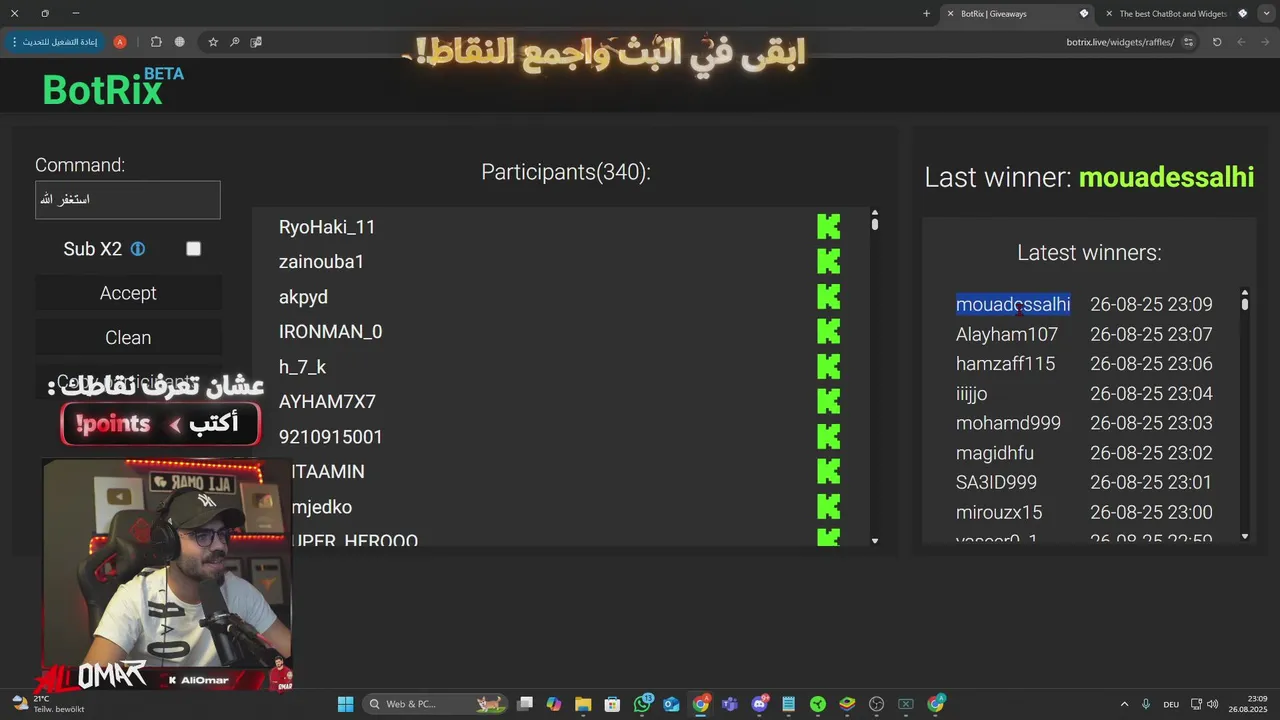1280x720 pixels.
Task: Open Microsoft Teams from the taskbar
Action: (730, 704)
